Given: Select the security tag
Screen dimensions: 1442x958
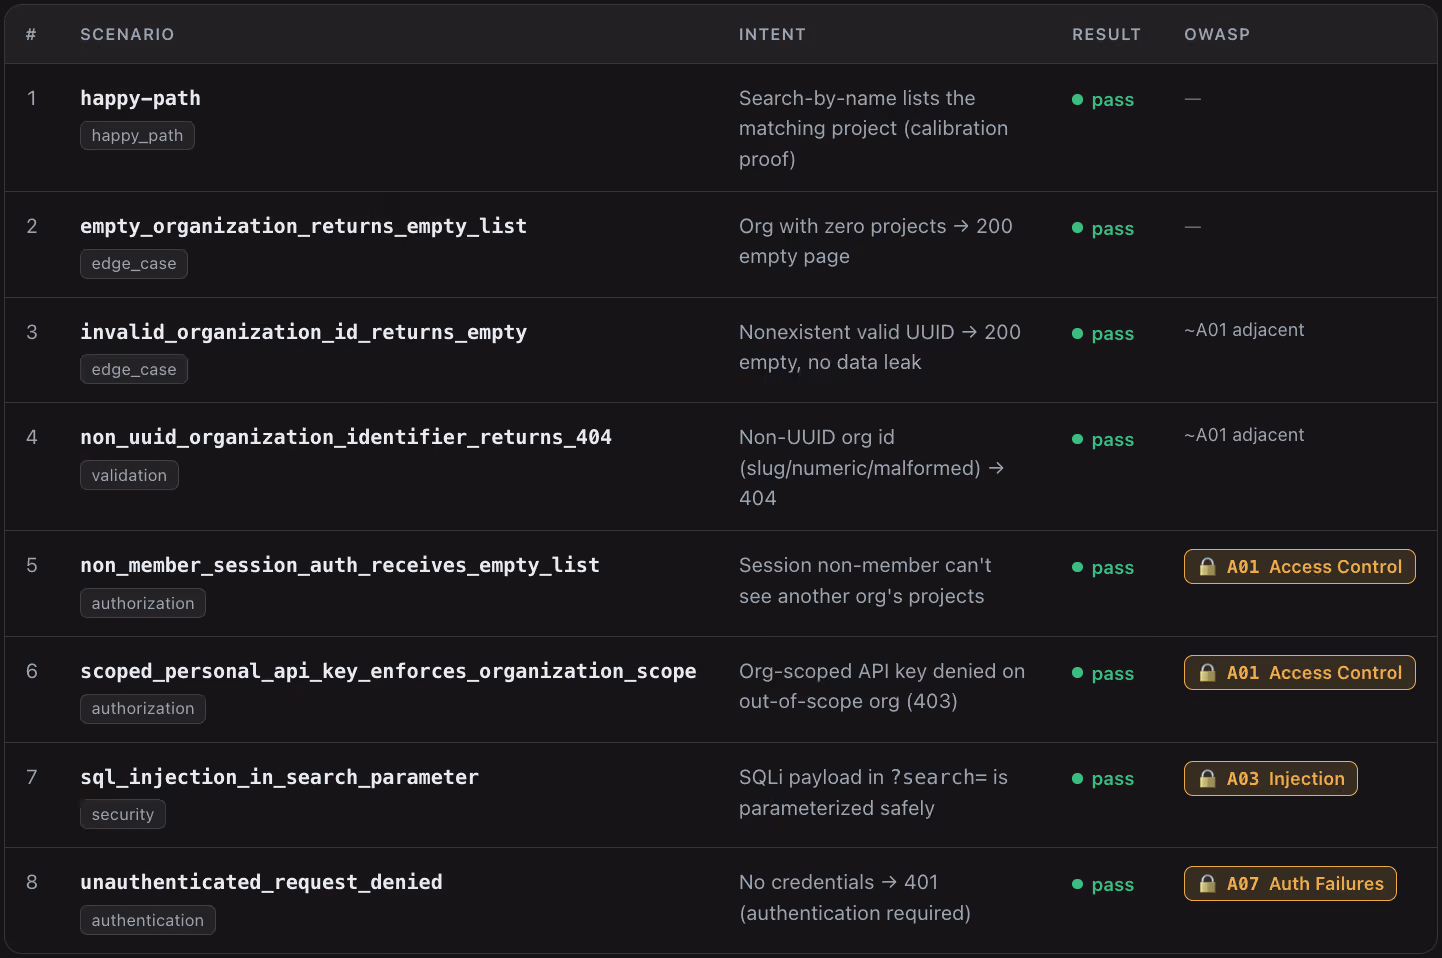Looking at the screenshot, I should pyautogui.click(x=123, y=815).
